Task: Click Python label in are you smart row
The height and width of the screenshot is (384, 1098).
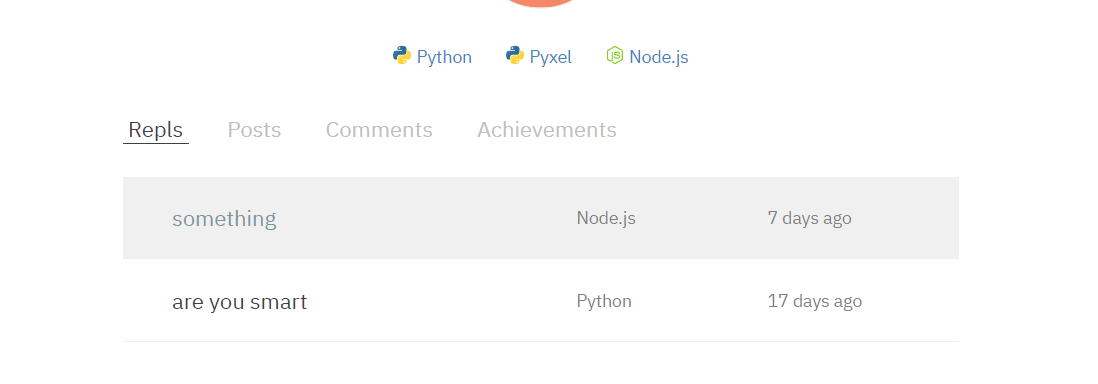Action: point(604,301)
